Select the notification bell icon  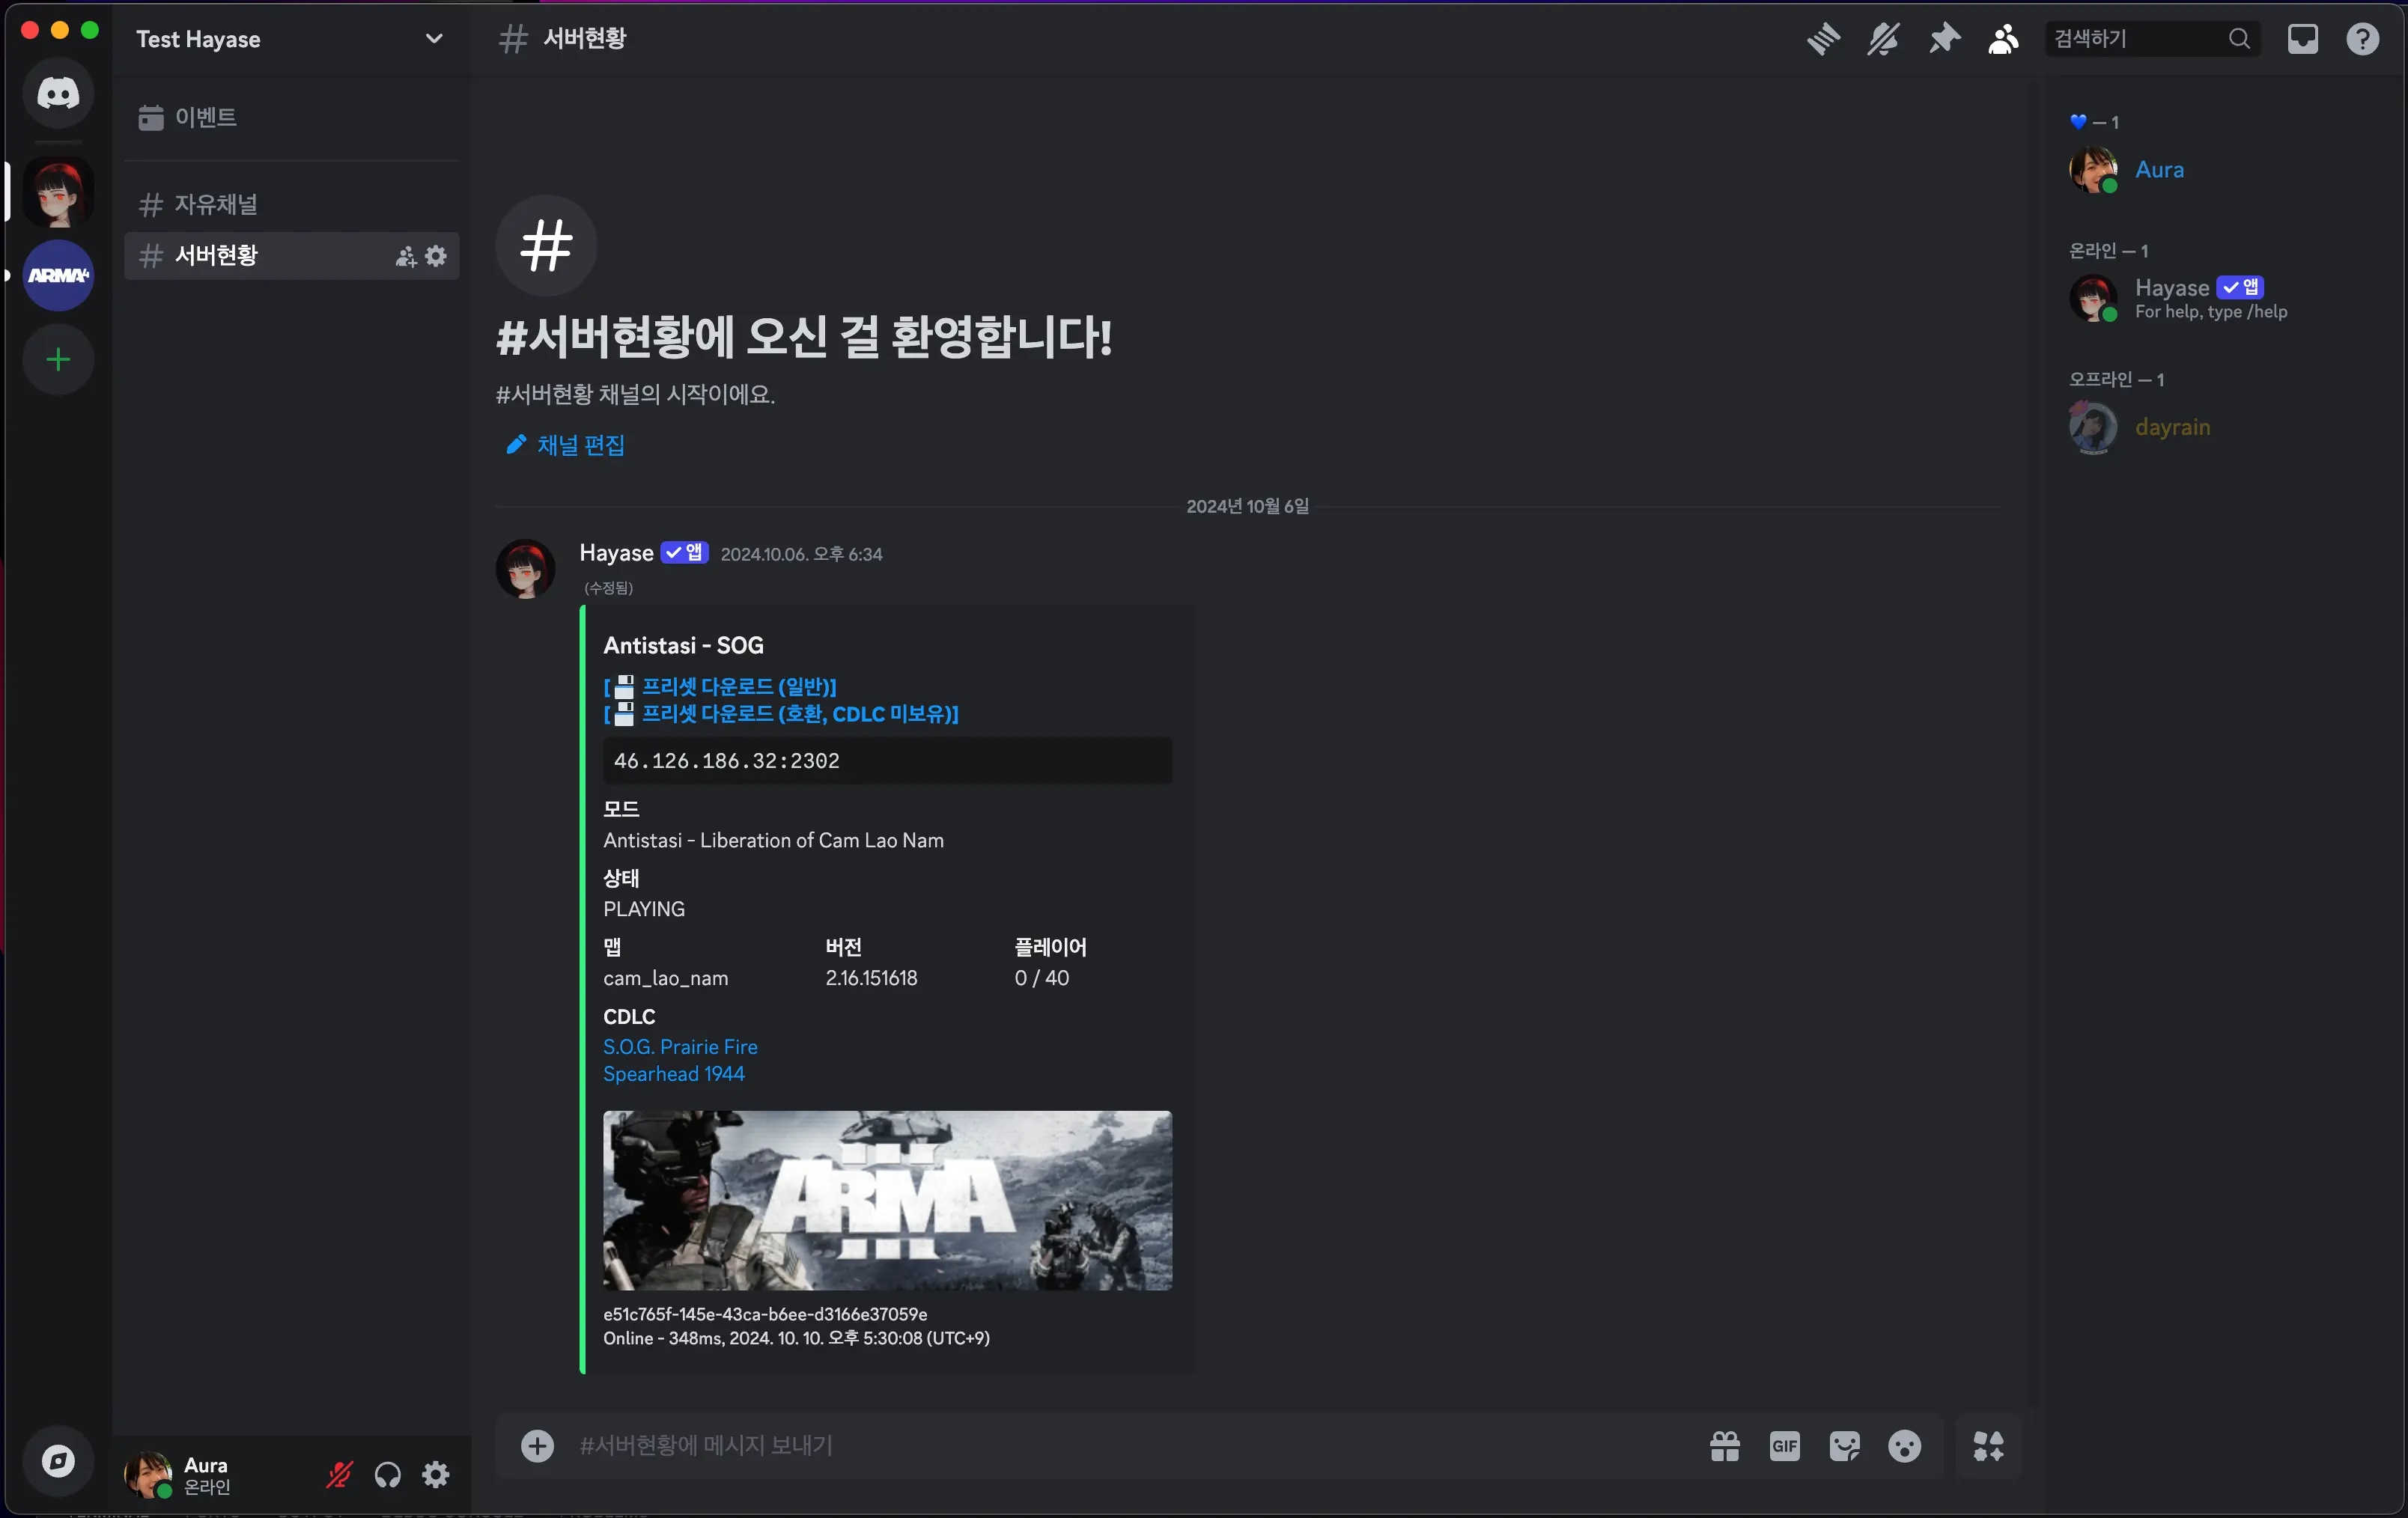click(1885, 38)
